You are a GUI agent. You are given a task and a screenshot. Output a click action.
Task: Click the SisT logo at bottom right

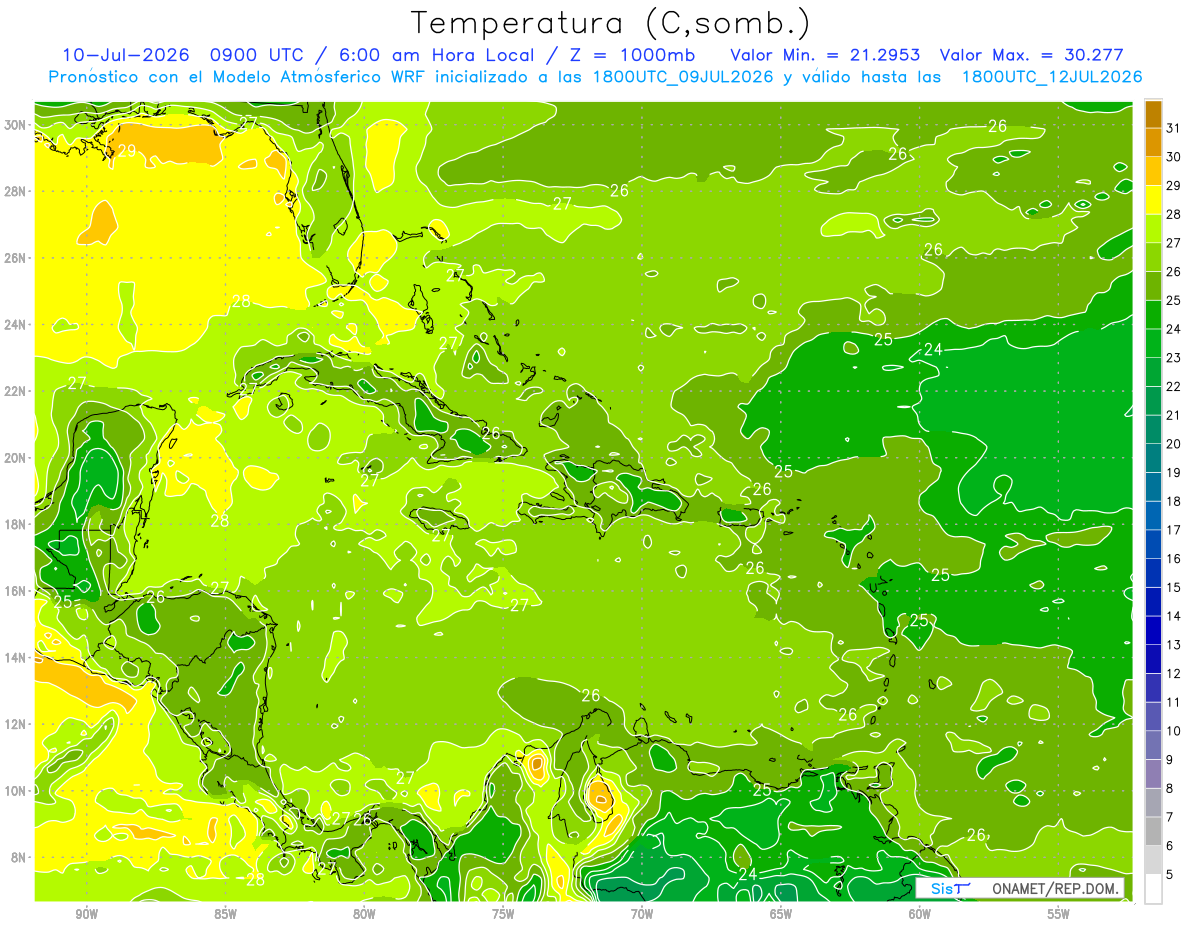click(x=951, y=888)
